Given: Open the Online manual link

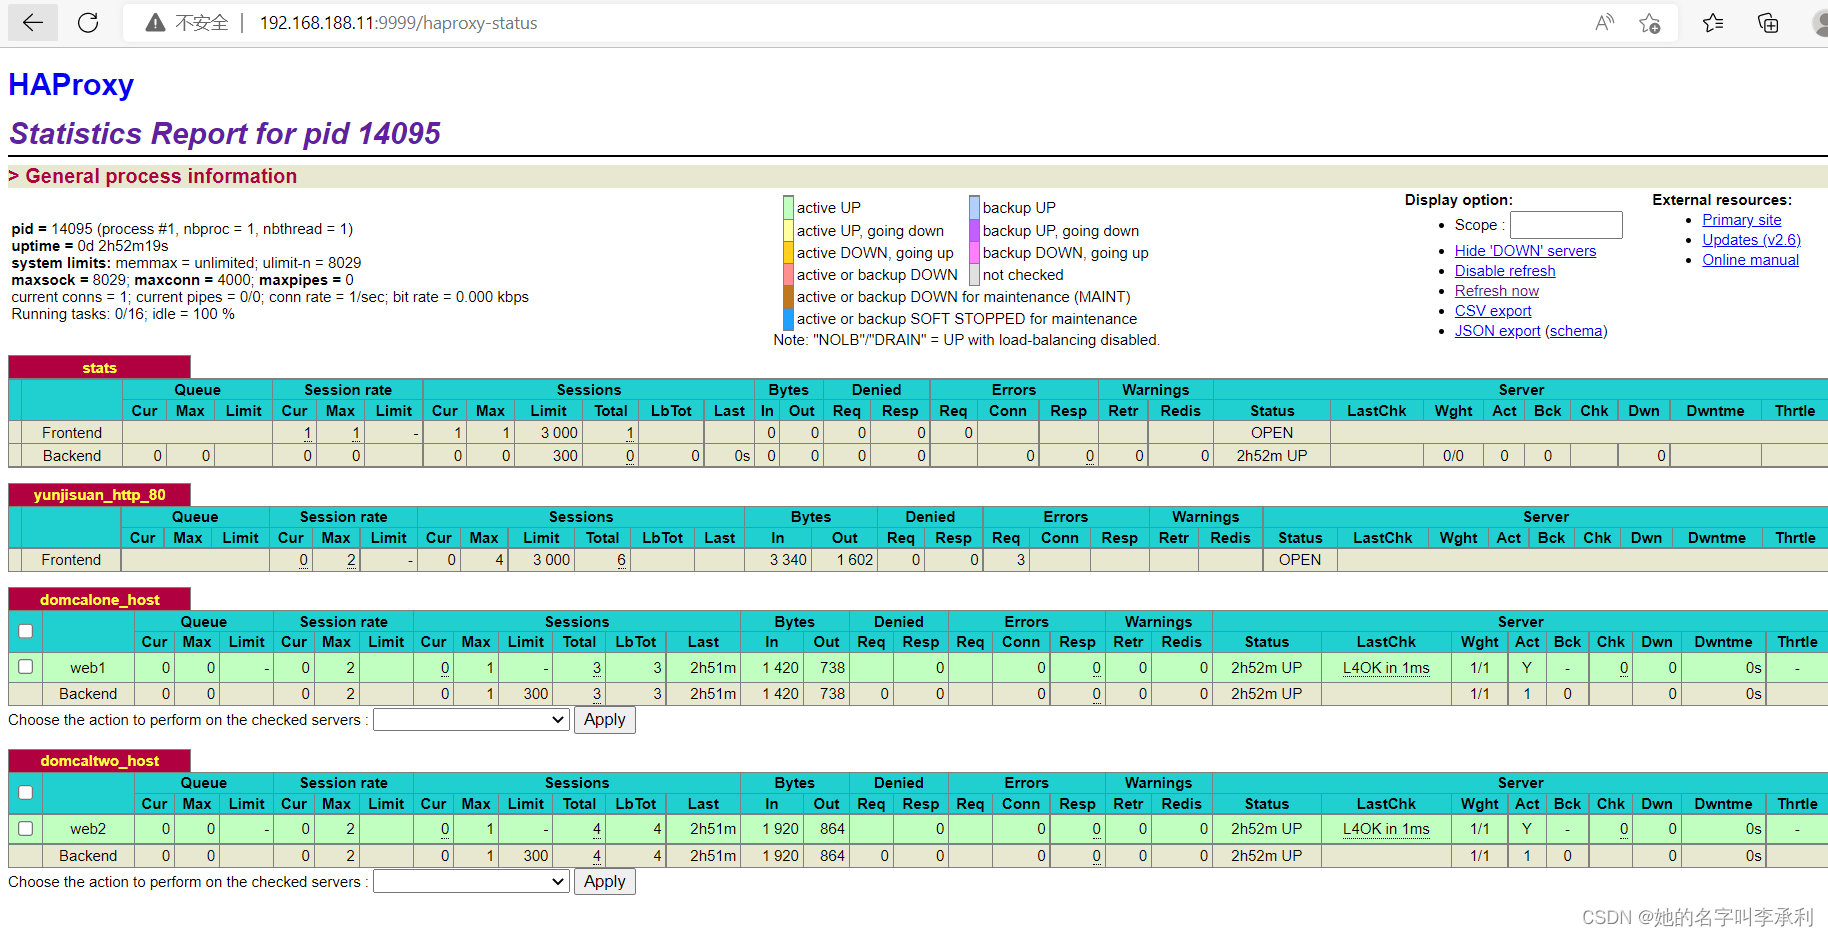Looking at the screenshot, I should tap(1751, 260).
